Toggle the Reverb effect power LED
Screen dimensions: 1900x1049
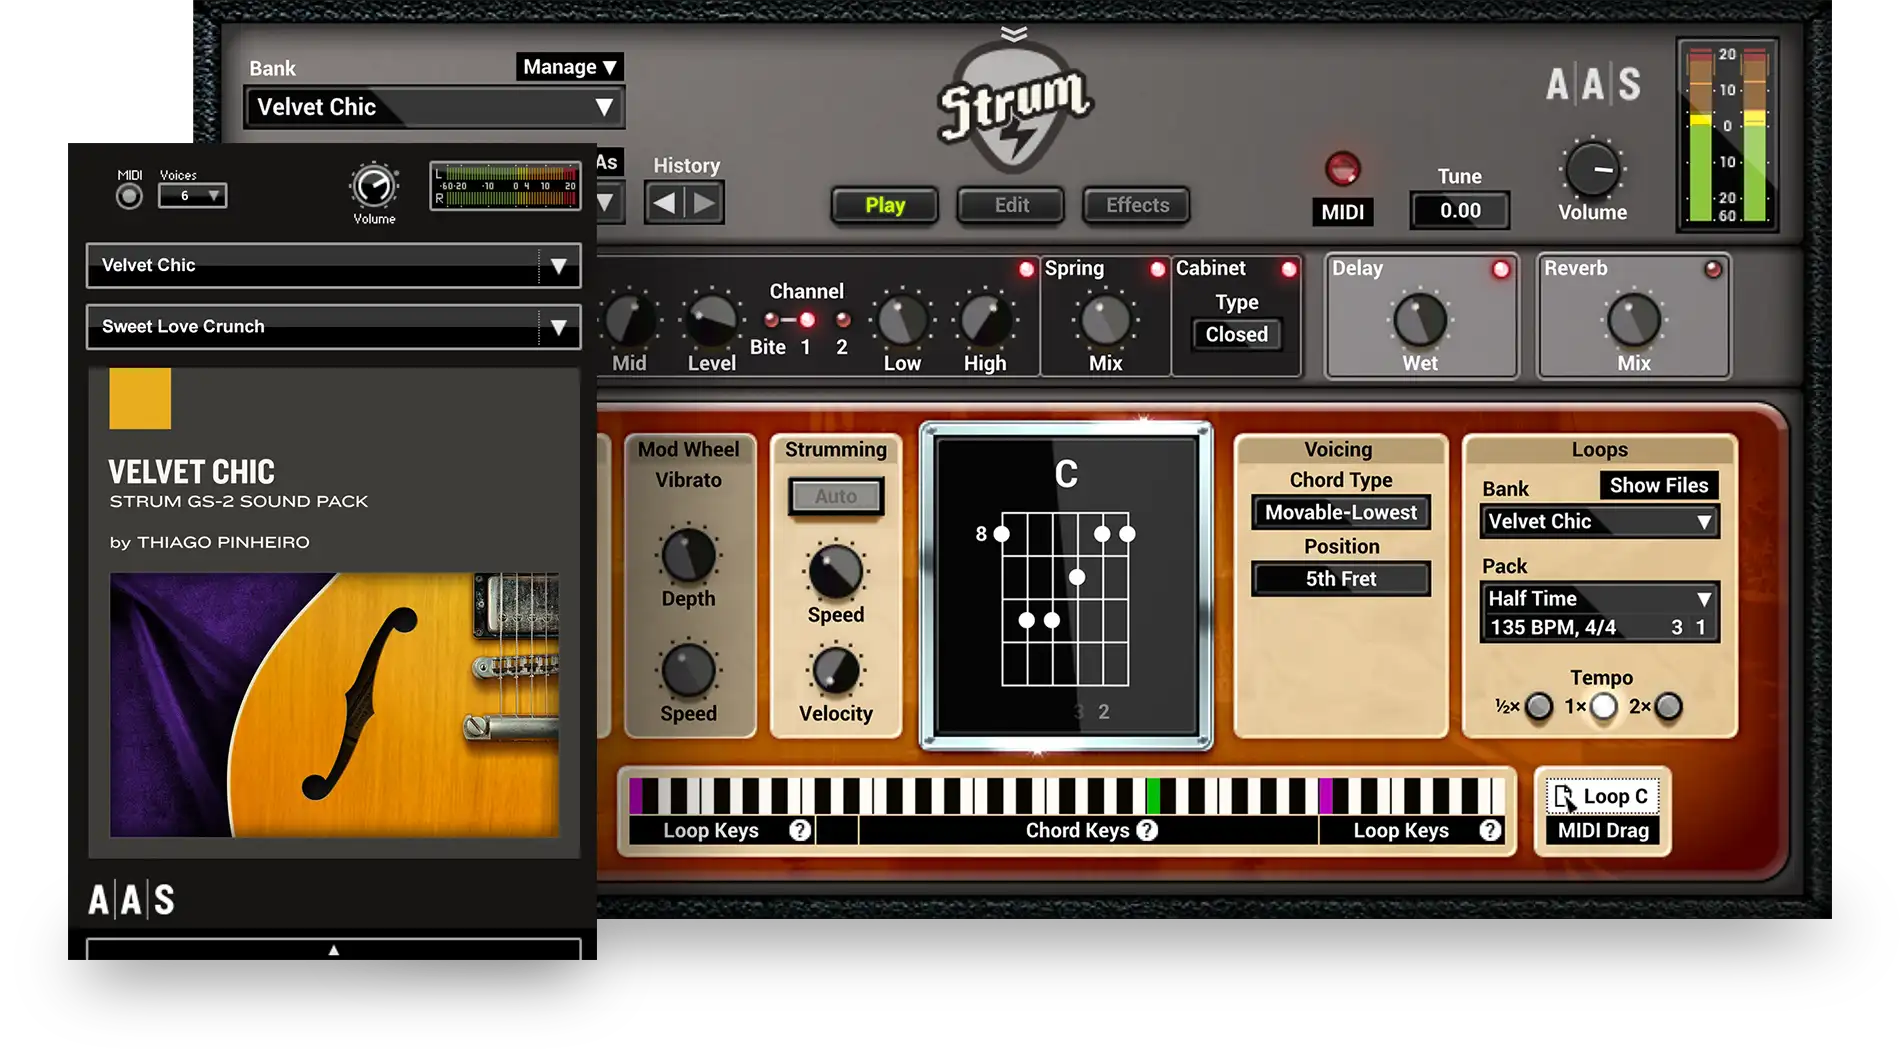click(1713, 269)
